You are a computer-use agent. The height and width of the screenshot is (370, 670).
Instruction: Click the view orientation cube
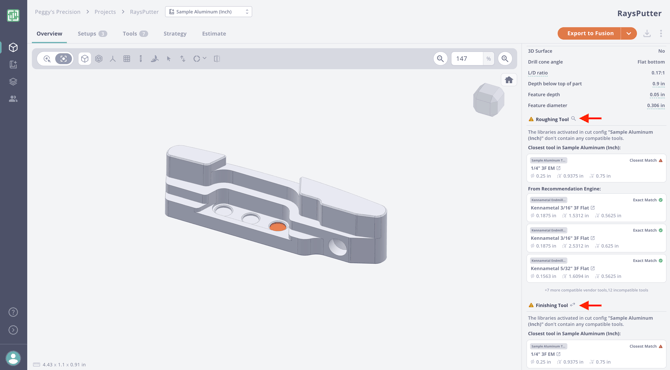(488, 100)
